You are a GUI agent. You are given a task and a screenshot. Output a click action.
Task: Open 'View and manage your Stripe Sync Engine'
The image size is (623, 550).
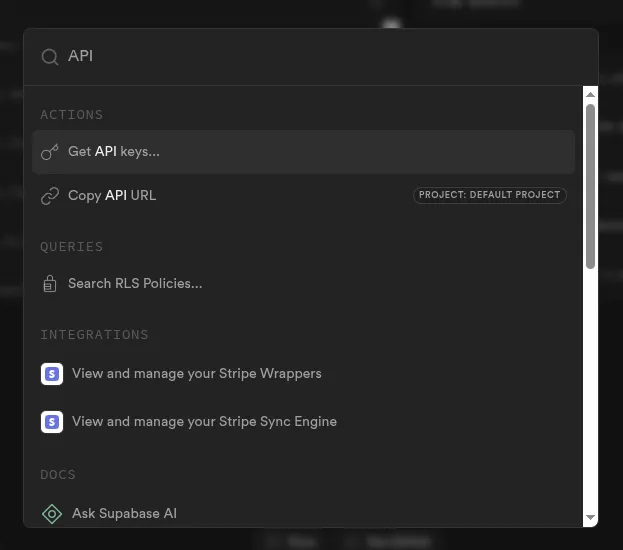coord(204,422)
